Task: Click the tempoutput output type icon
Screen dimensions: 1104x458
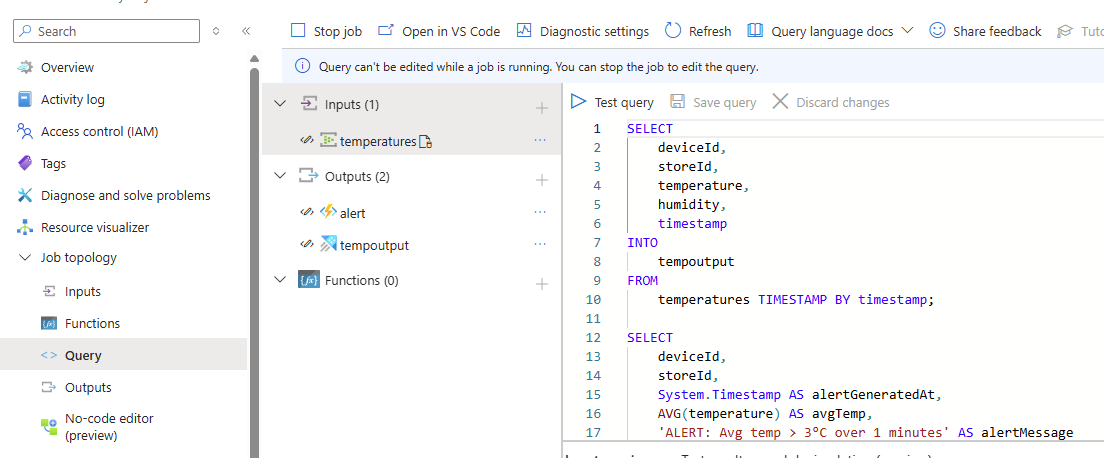Action: [328, 244]
